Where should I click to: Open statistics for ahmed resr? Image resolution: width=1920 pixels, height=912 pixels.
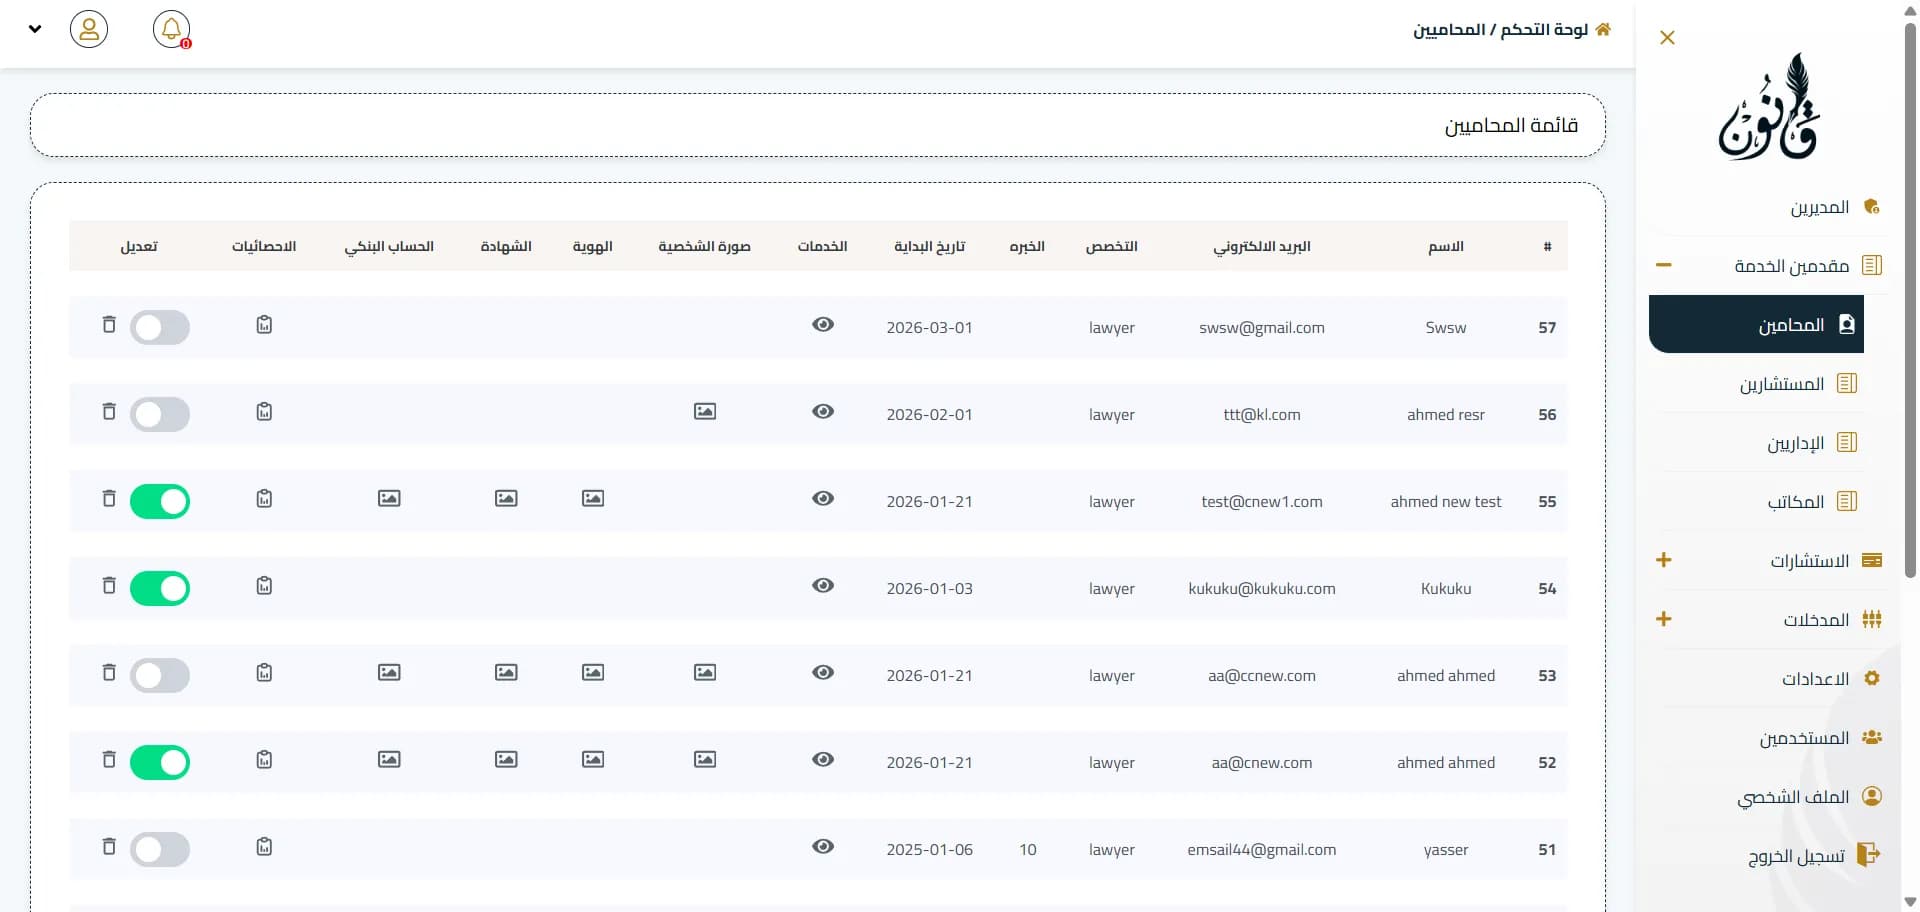pyautogui.click(x=264, y=412)
